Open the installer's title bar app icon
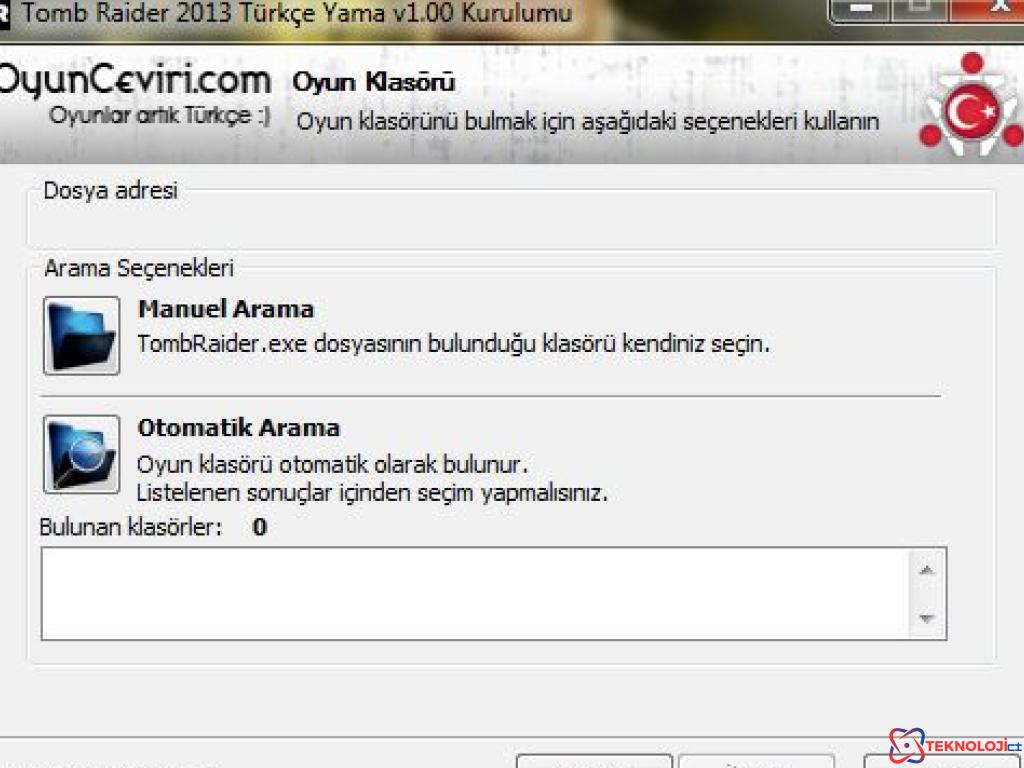Image resolution: width=1024 pixels, height=768 pixels. tap(4, 13)
